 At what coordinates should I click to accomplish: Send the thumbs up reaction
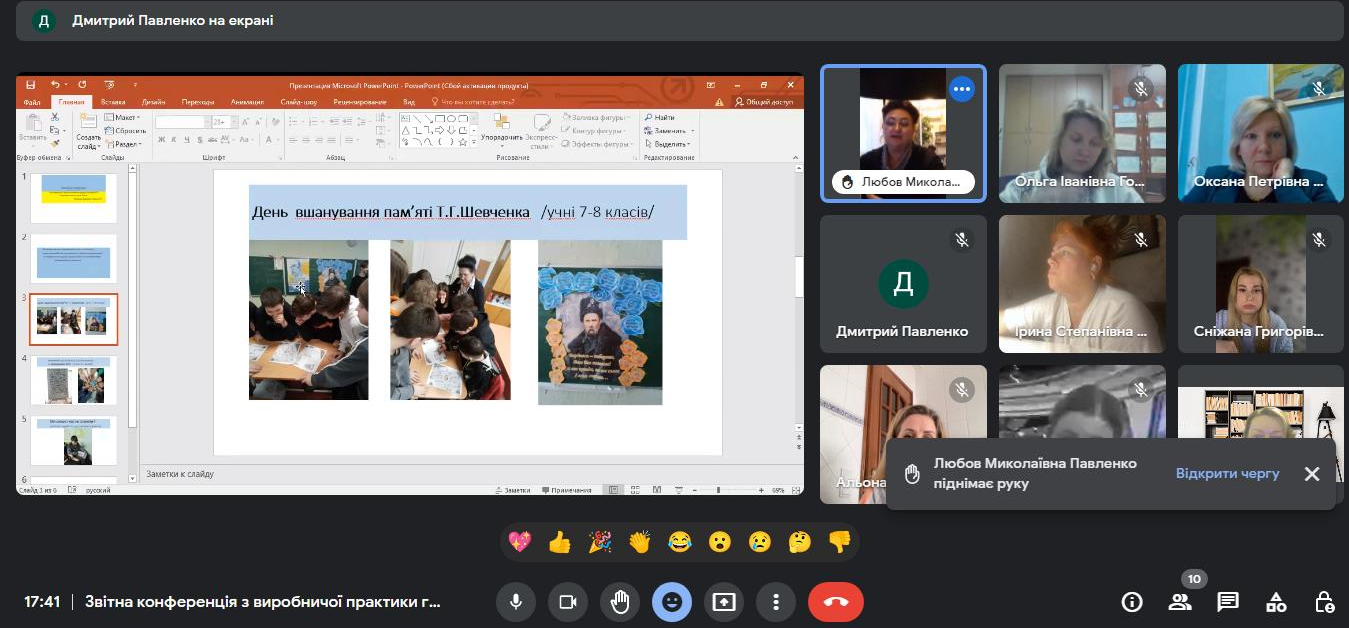tap(559, 542)
